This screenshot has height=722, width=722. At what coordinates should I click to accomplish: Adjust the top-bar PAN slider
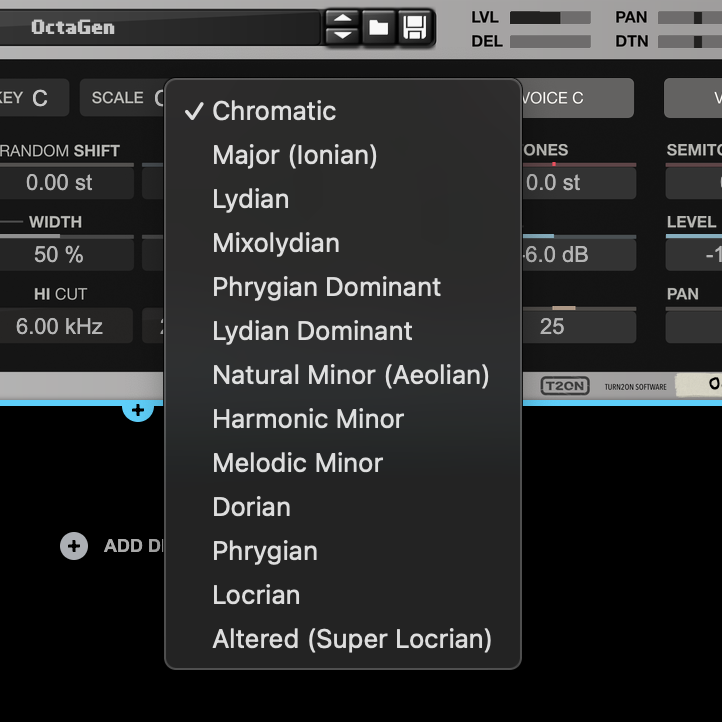tap(690, 17)
